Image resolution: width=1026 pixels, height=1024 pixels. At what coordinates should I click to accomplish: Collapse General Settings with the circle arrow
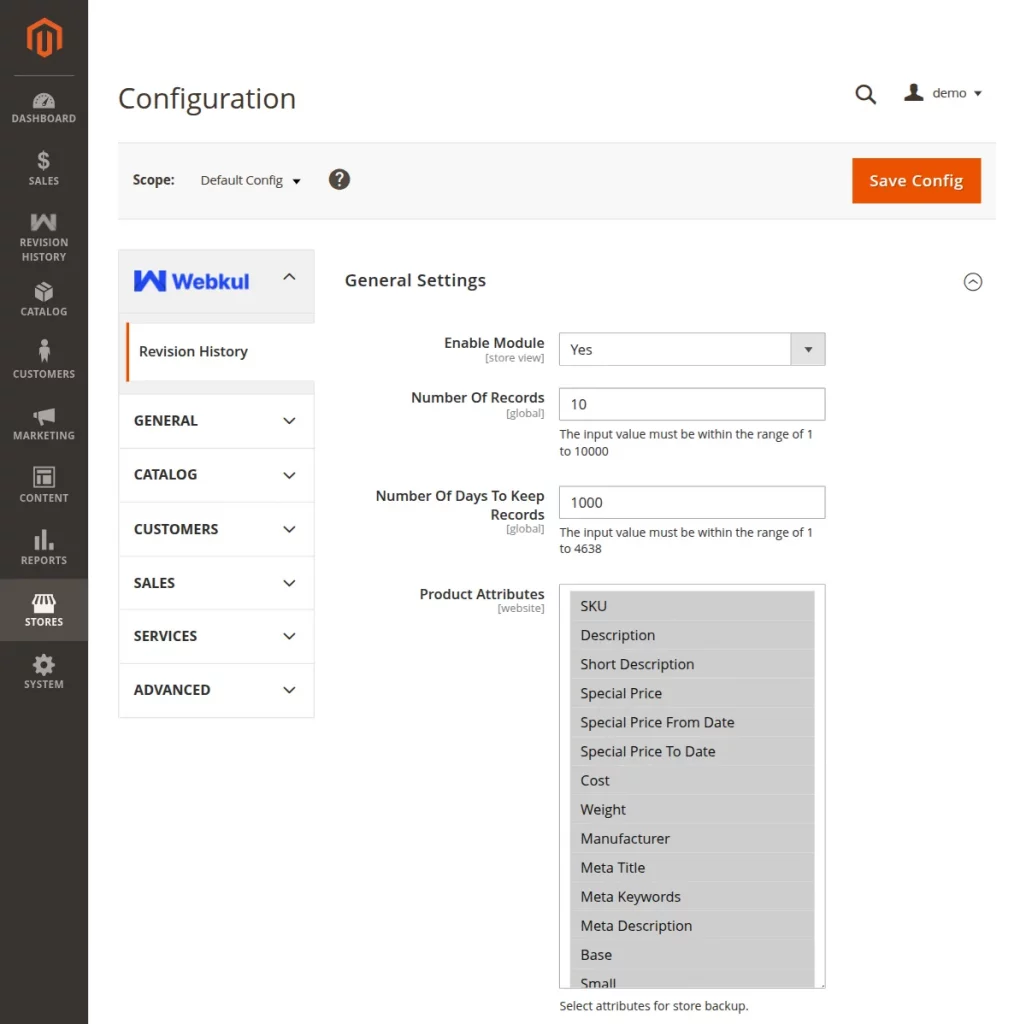pyautogui.click(x=972, y=281)
